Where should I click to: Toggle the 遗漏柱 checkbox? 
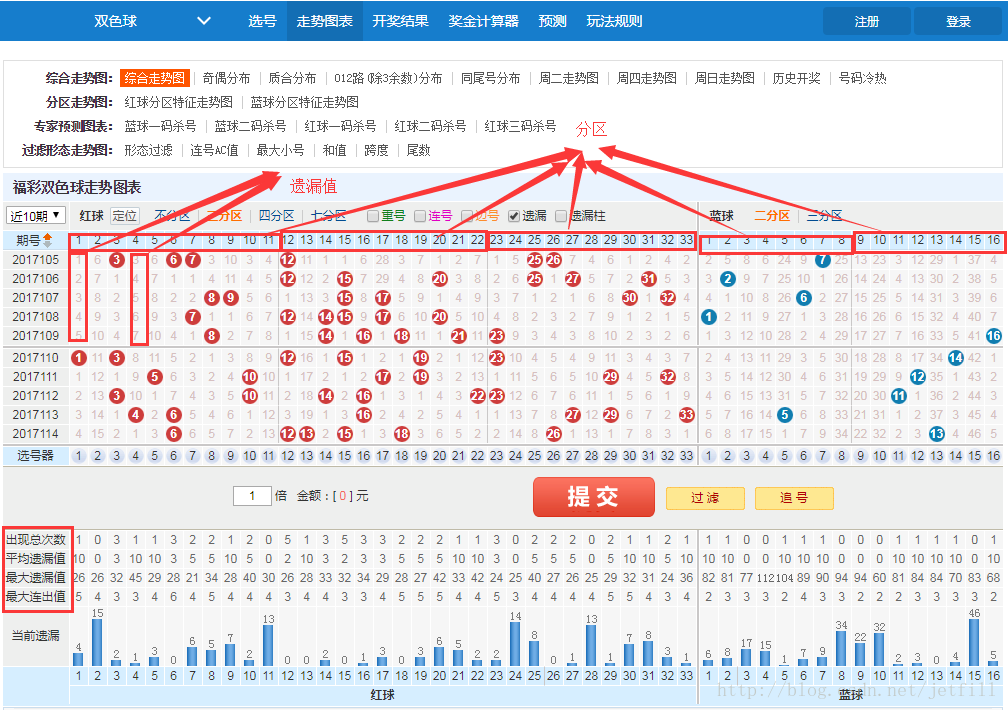[561, 216]
